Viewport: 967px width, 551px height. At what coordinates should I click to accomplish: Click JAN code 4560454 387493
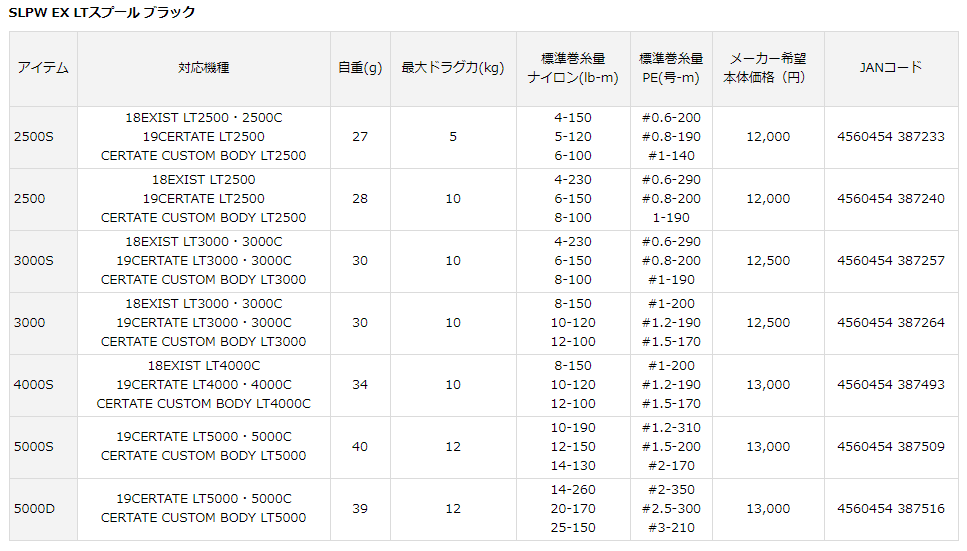coord(891,385)
